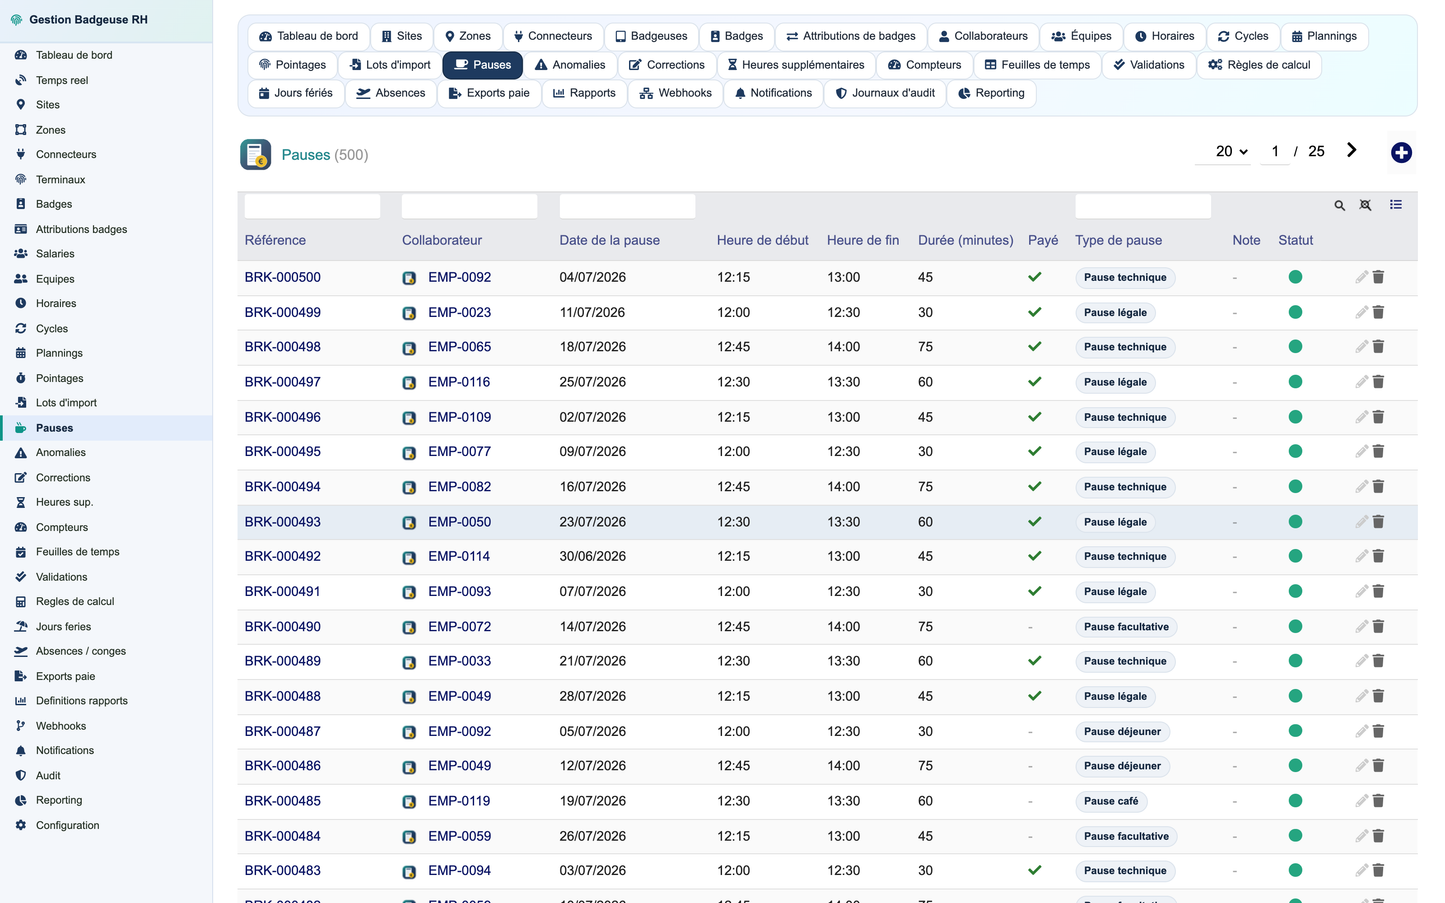
Task: Clear filters using the crossed magnifier icon
Action: (x=1365, y=206)
